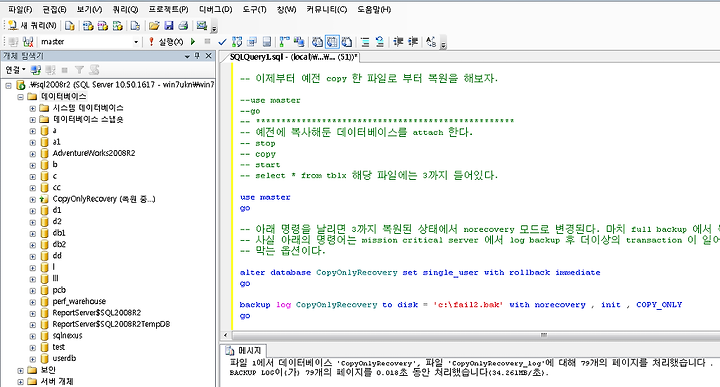The image size is (720, 387).
Task: Click Specify Values for Template Parameters icon
Action: click(431, 42)
